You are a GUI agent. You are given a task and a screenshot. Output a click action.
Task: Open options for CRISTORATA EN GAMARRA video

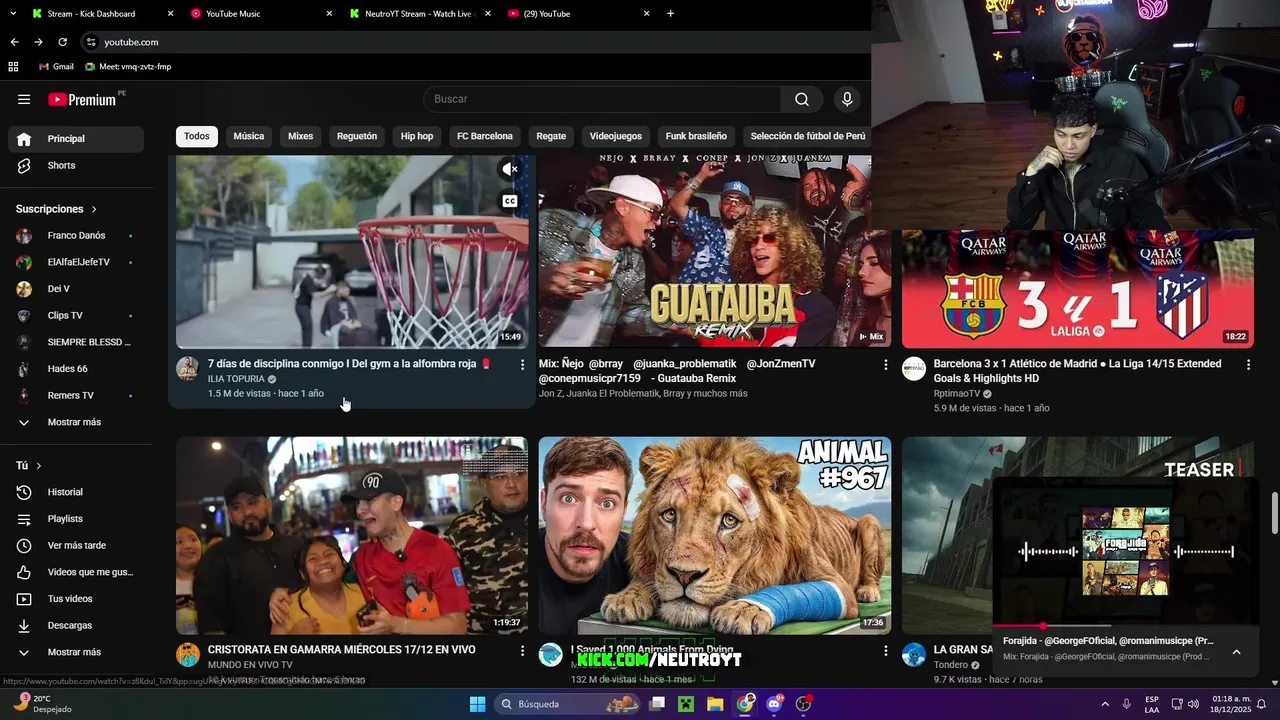click(x=522, y=651)
